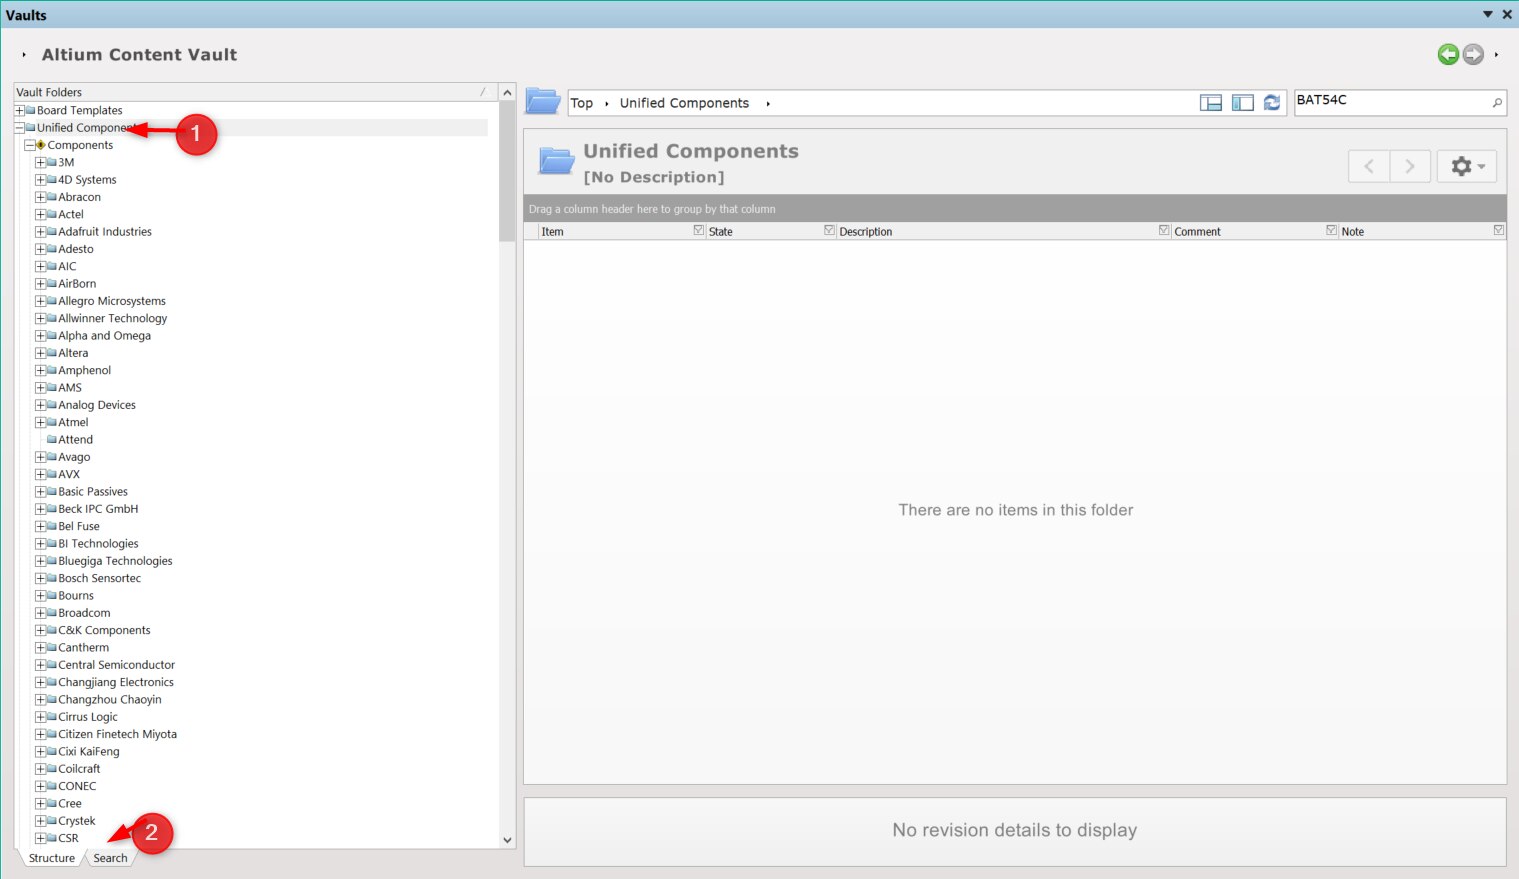The width and height of the screenshot is (1519, 879).
Task: Expand the Analog Devices folder
Action: click(x=40, y=405)
